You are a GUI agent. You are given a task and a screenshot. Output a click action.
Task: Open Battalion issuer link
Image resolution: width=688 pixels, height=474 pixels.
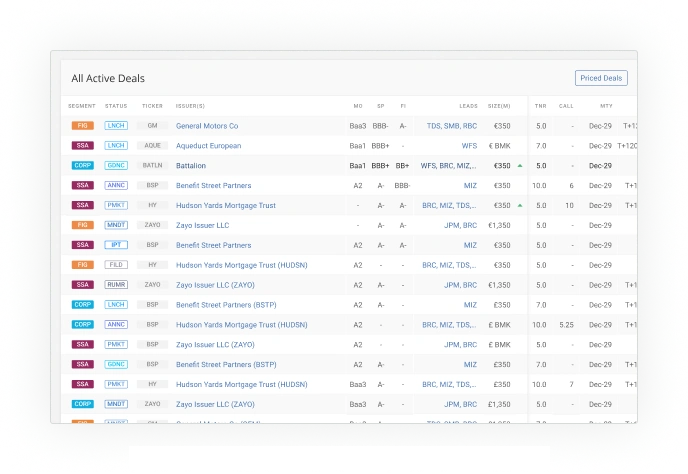coord(191,166)
